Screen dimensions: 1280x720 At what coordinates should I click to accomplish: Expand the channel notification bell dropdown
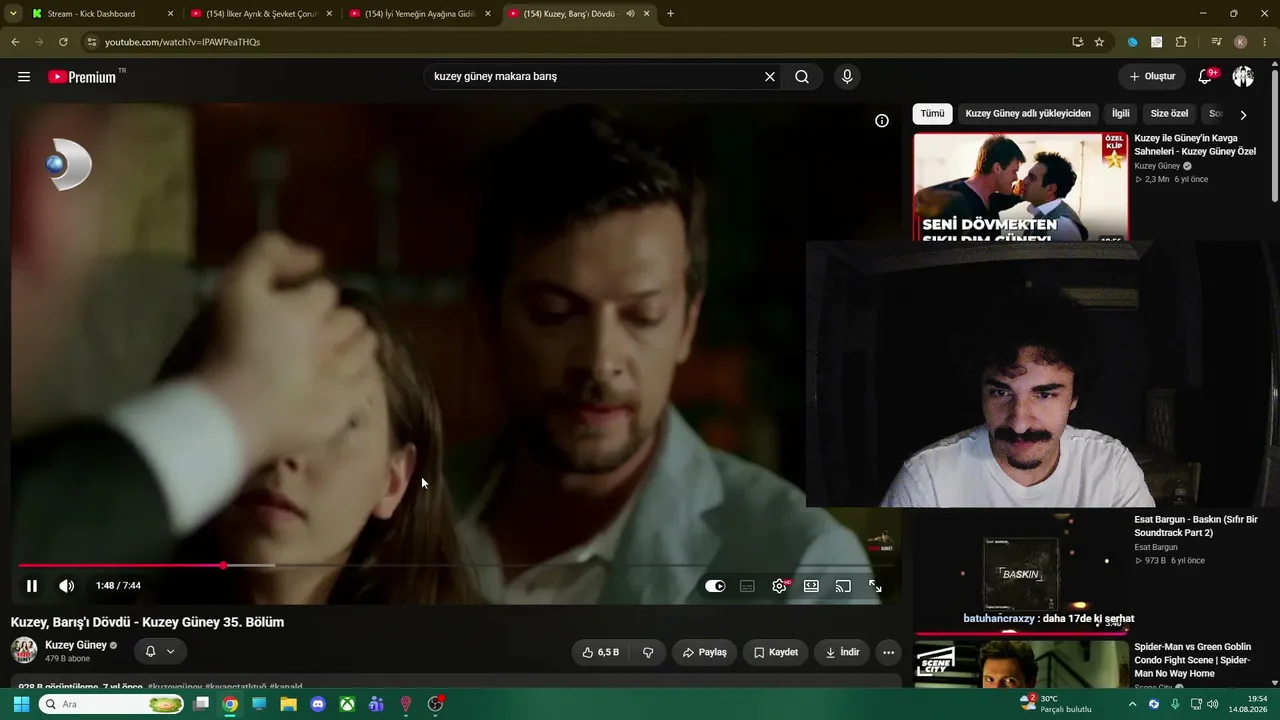pos(159,652)
